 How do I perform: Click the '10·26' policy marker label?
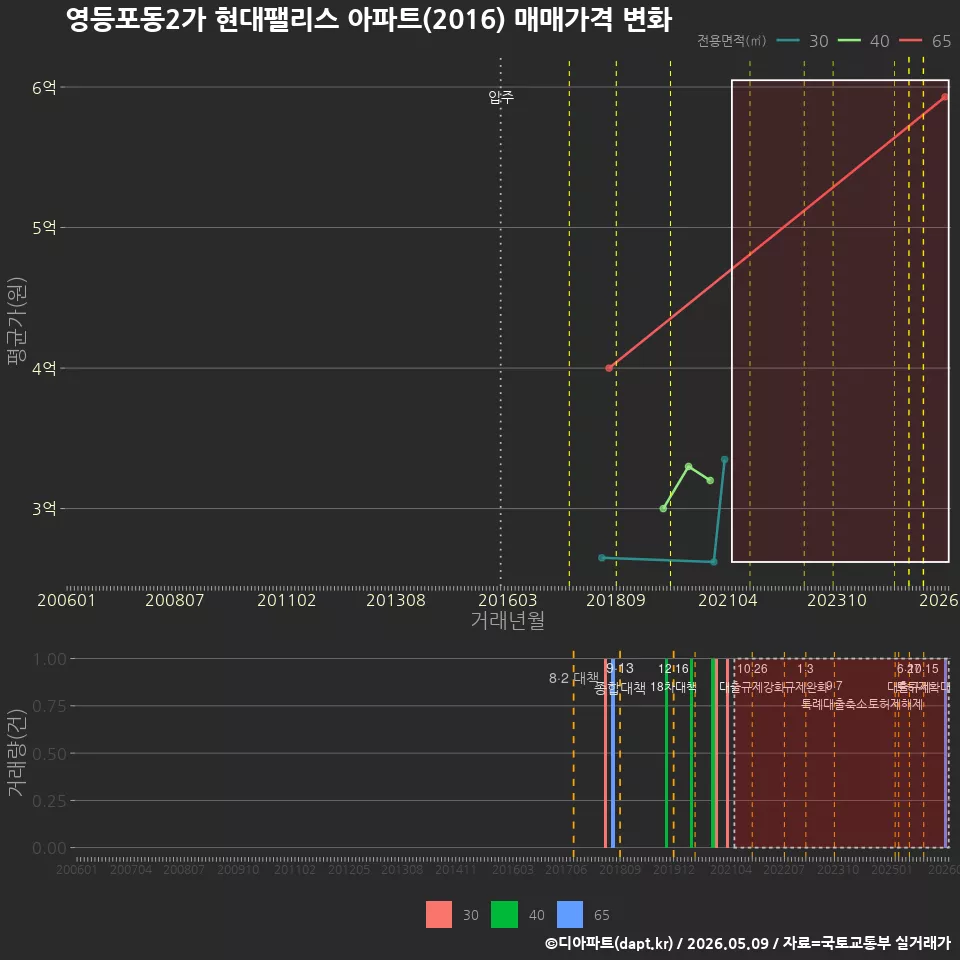(x=752, y=669)
